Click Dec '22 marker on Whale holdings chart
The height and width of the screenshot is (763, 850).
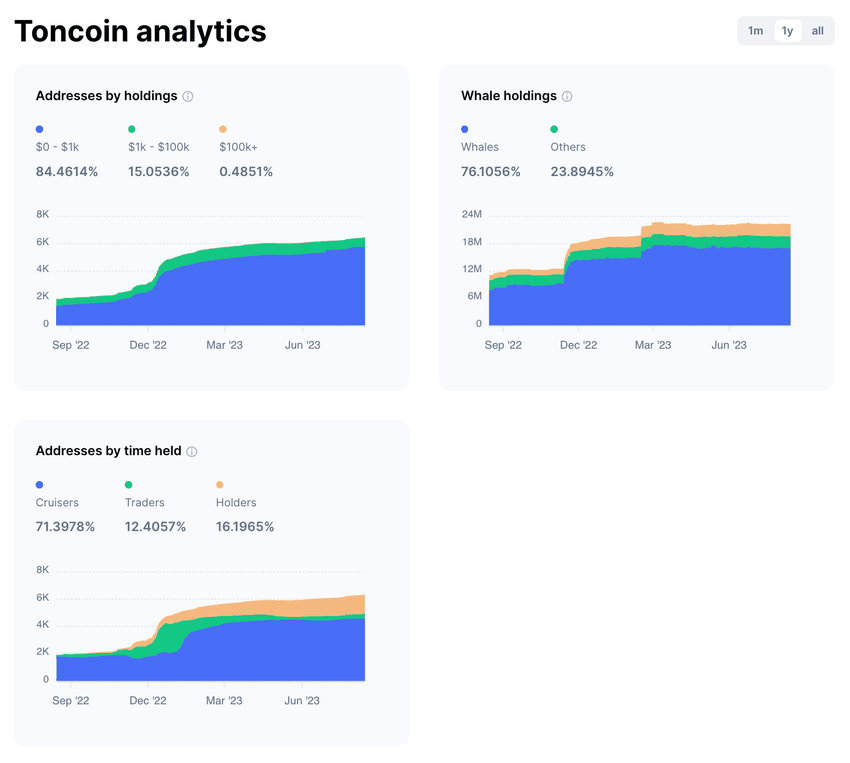(578, 345)
